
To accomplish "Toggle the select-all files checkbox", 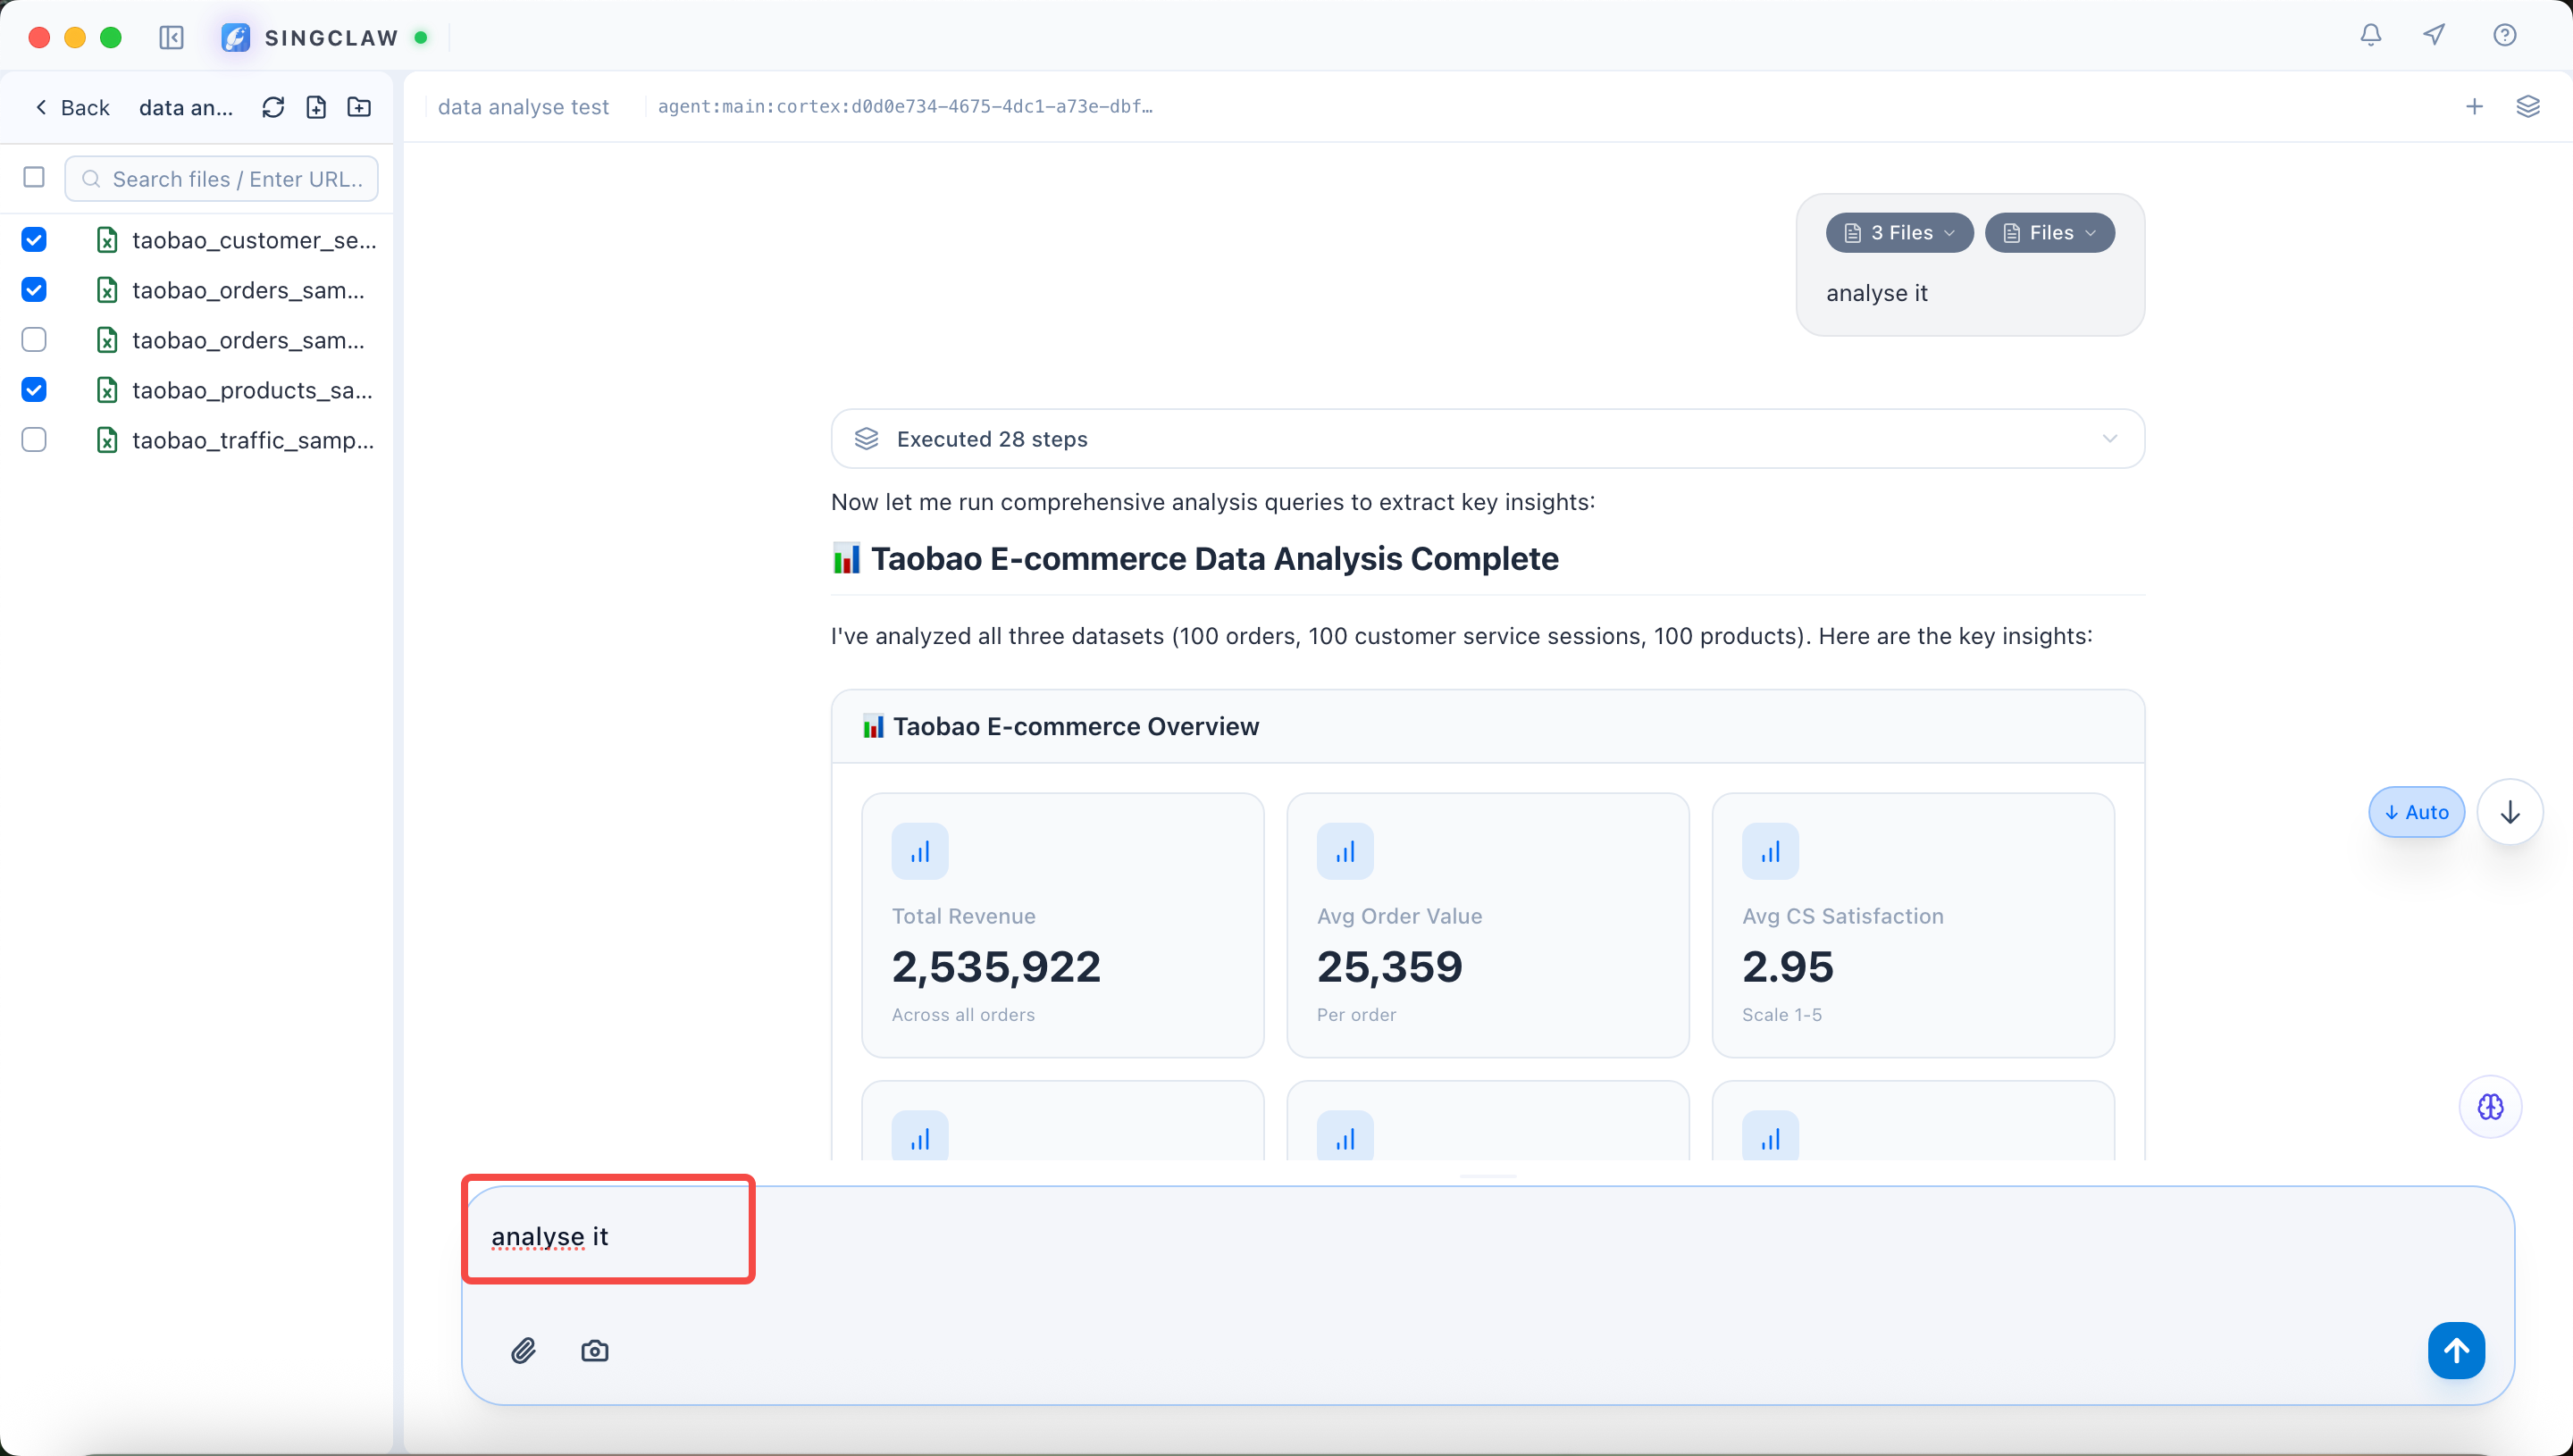I will [34, 178].
